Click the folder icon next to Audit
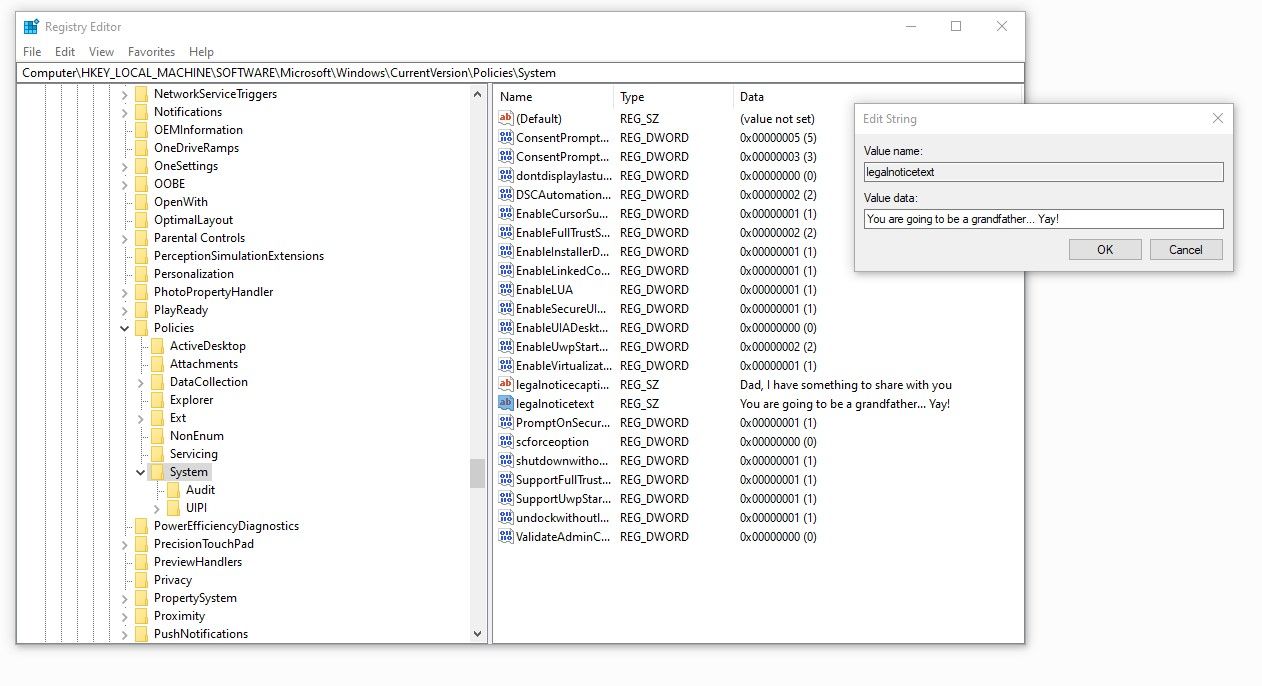The width and height of the screenshot is (1262, 686). coord(173,490)
